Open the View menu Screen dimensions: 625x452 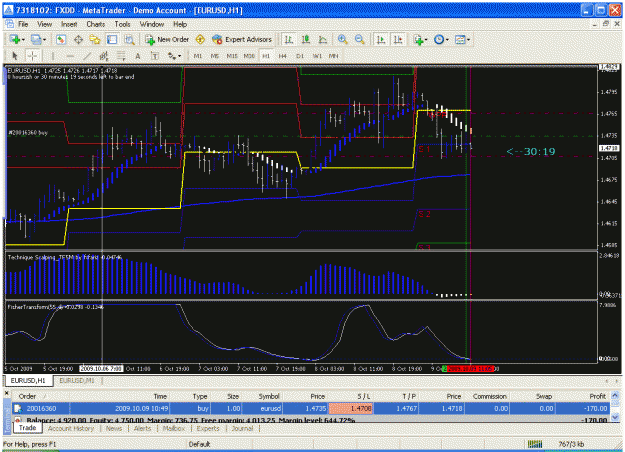tap(45, 24)
